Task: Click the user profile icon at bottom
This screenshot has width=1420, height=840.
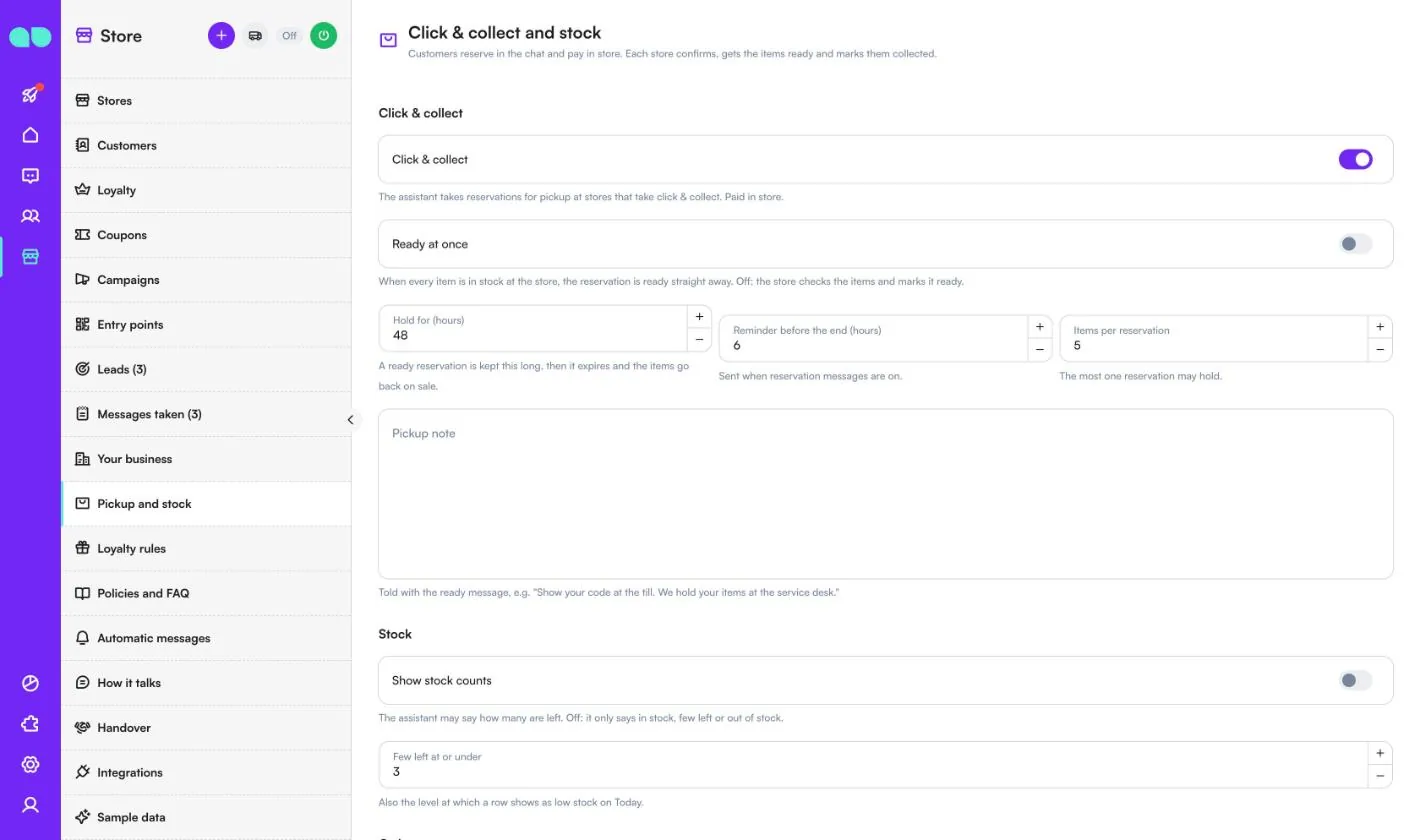Action: tap(30, 805)
